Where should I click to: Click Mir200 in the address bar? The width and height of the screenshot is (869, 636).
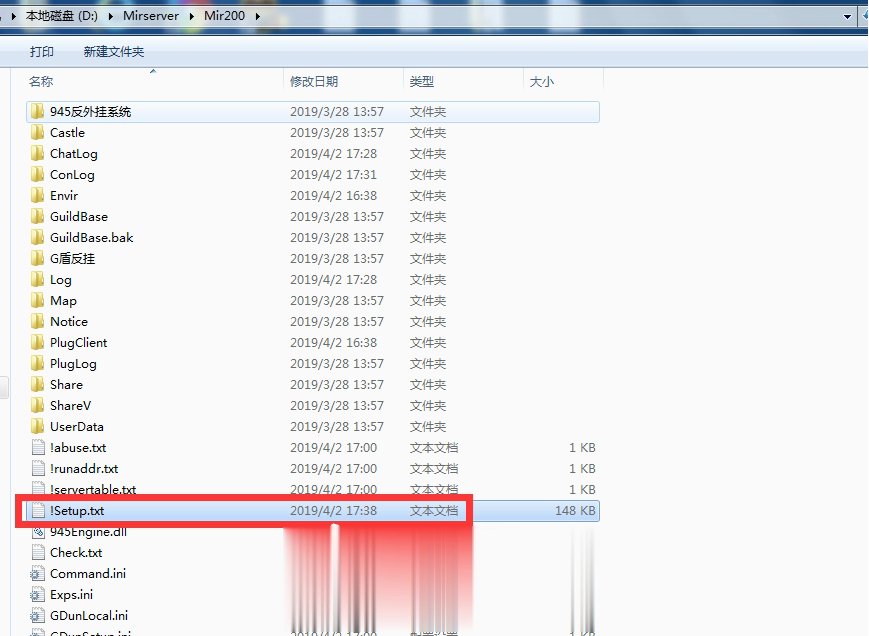pyautogui.click(x=224, y=16)
